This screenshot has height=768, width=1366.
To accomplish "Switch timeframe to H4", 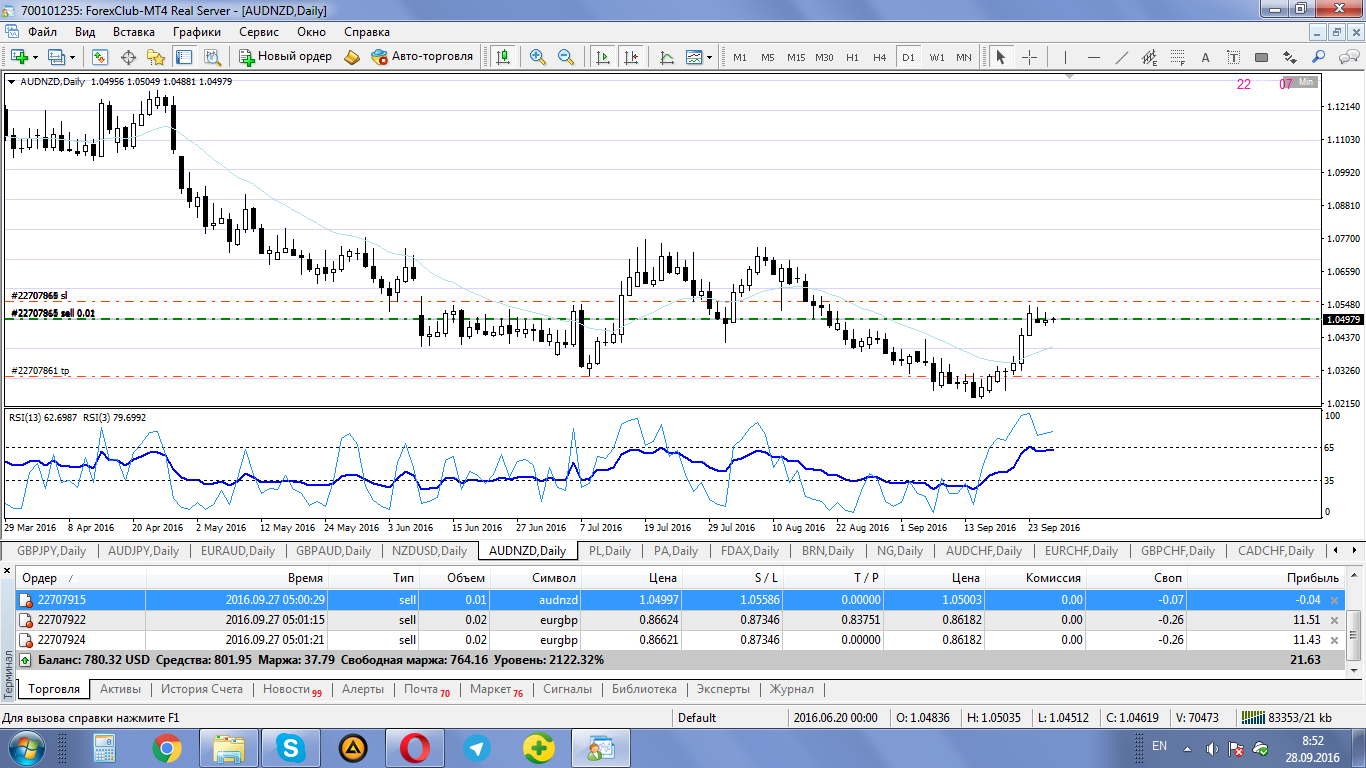I will pyautogui.click(x=880, y=57).
